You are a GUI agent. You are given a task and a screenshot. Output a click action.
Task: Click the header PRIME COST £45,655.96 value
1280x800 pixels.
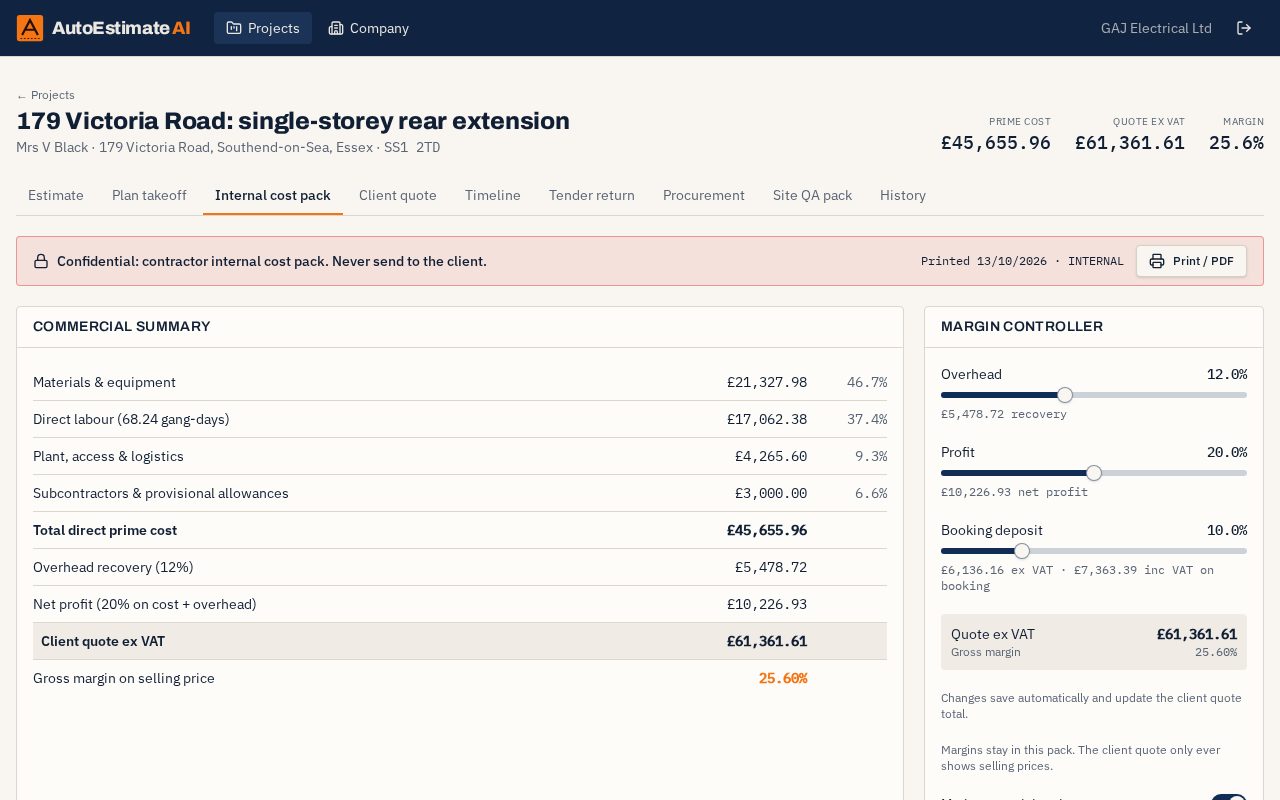[x=996, y=143]
